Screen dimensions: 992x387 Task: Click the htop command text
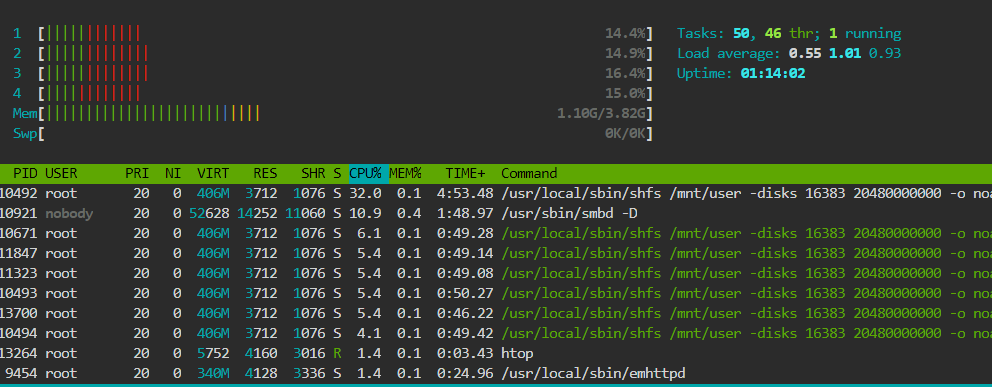(517, 353)
